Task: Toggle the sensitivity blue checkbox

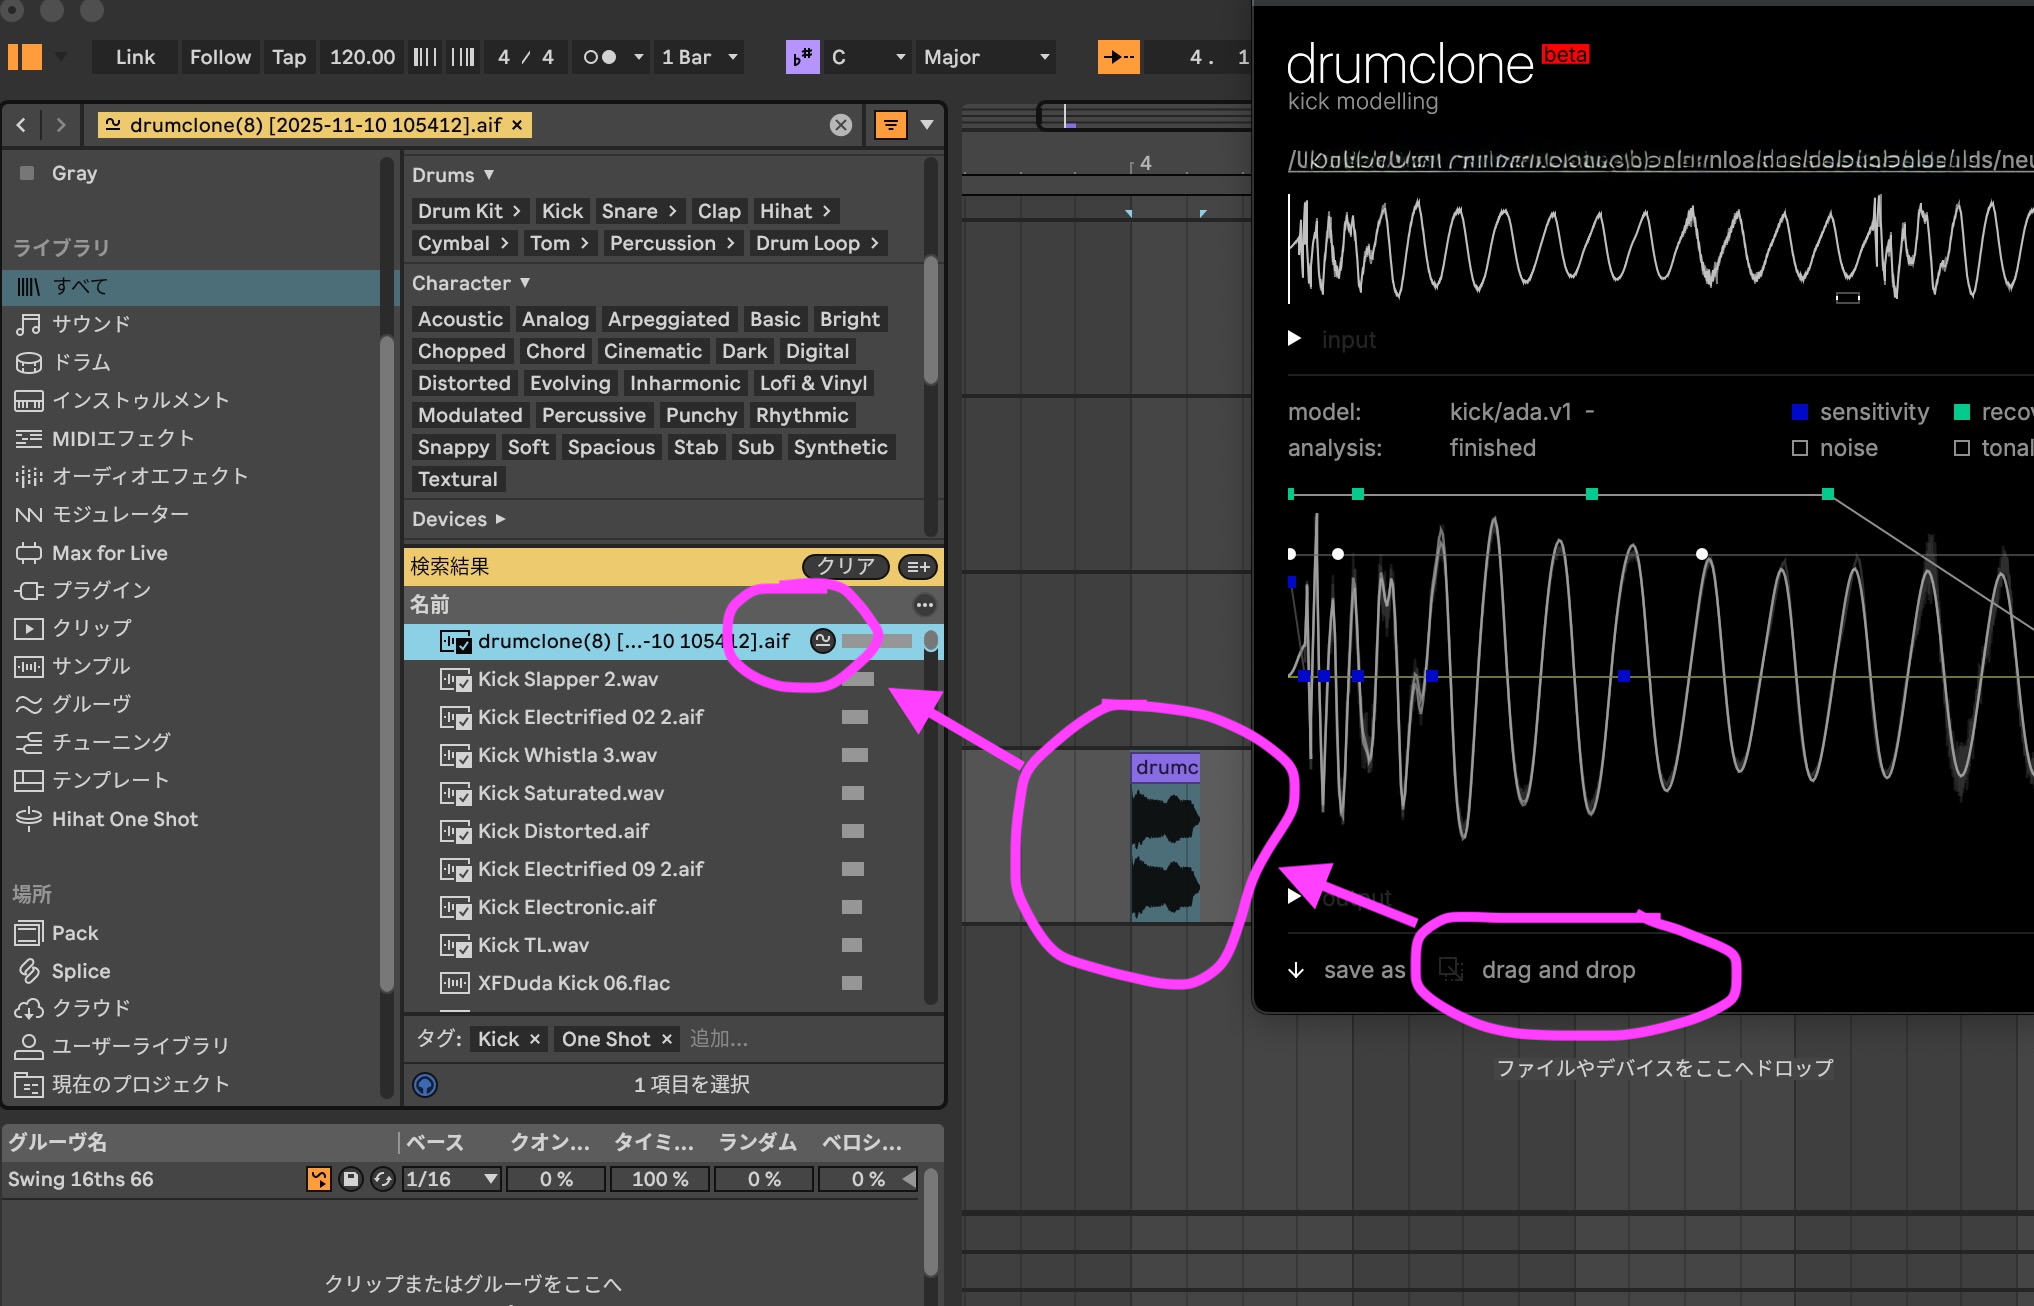Action: (1800, 412)
